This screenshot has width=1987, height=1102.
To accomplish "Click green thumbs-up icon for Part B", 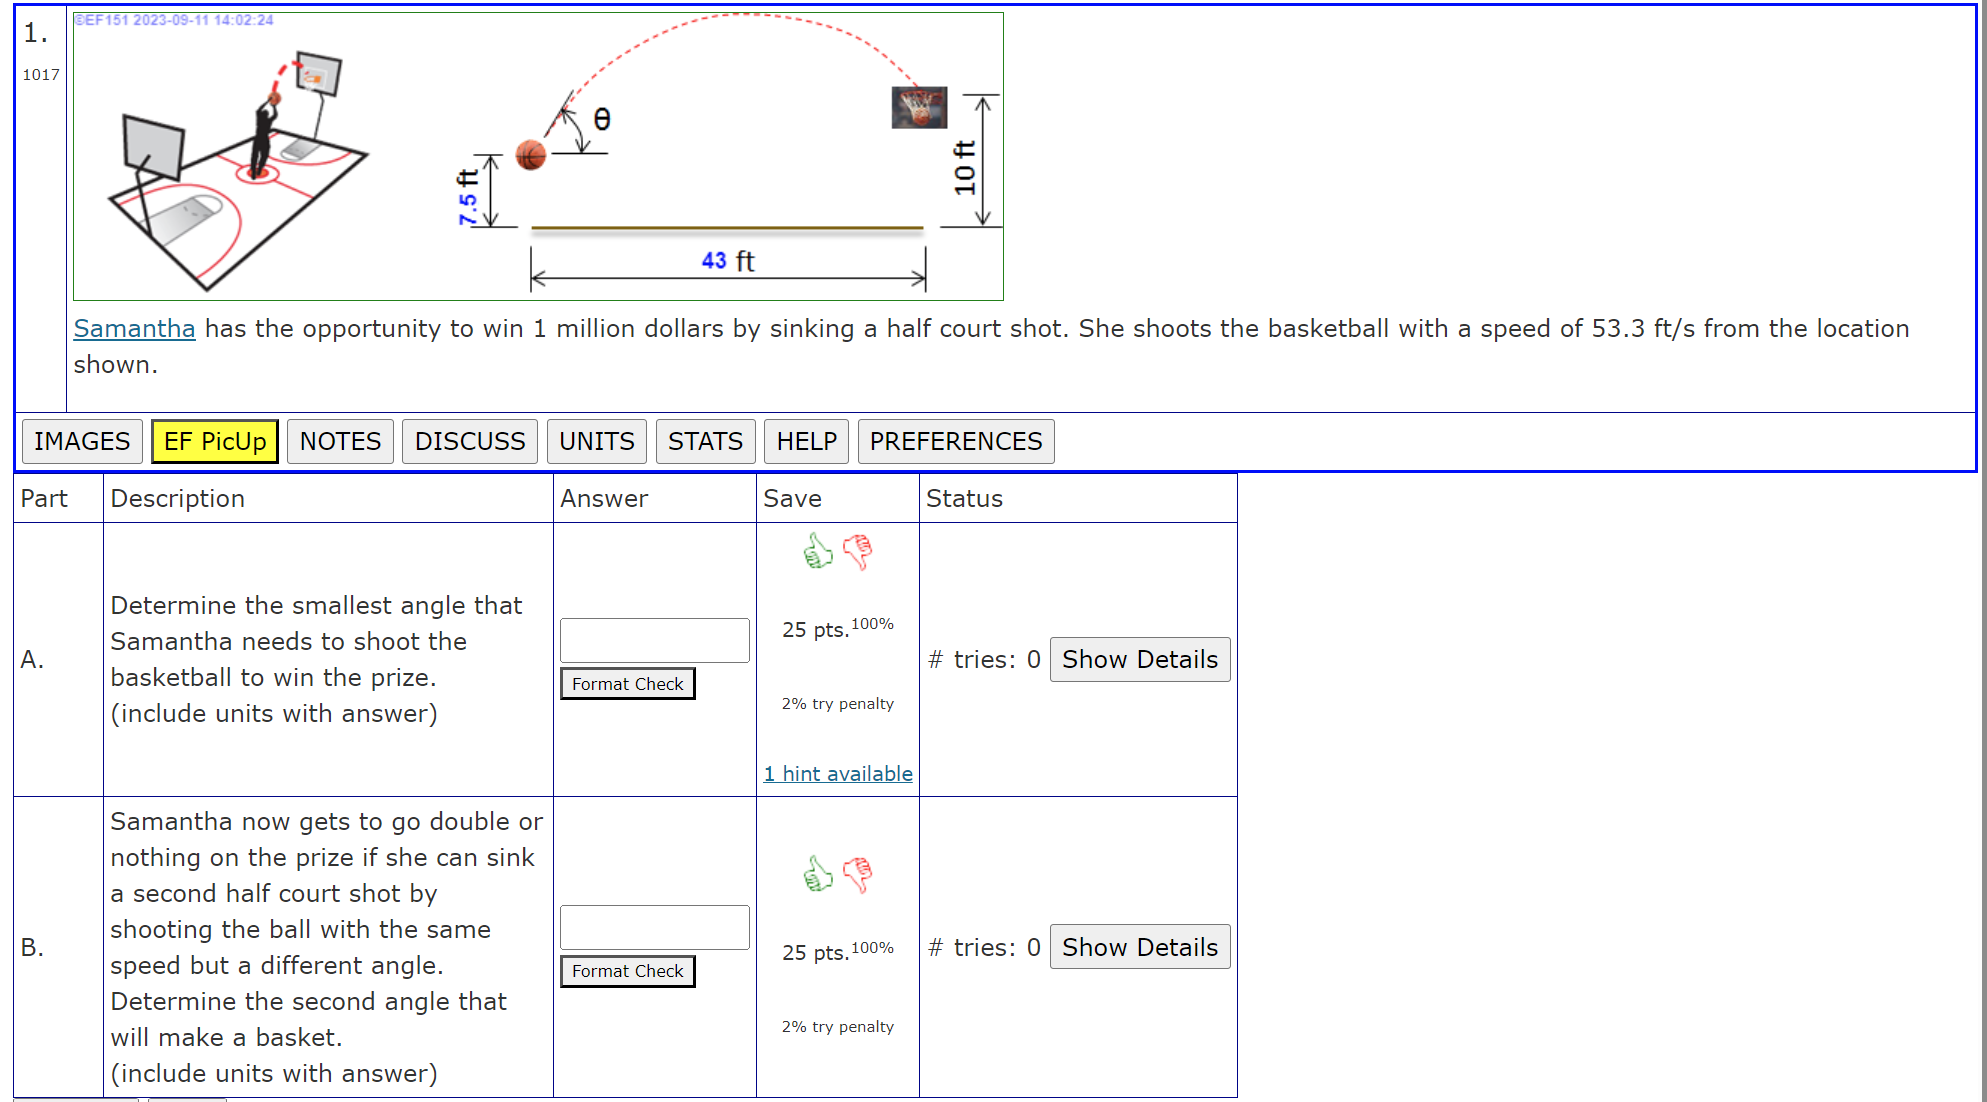I will (818, 874).
